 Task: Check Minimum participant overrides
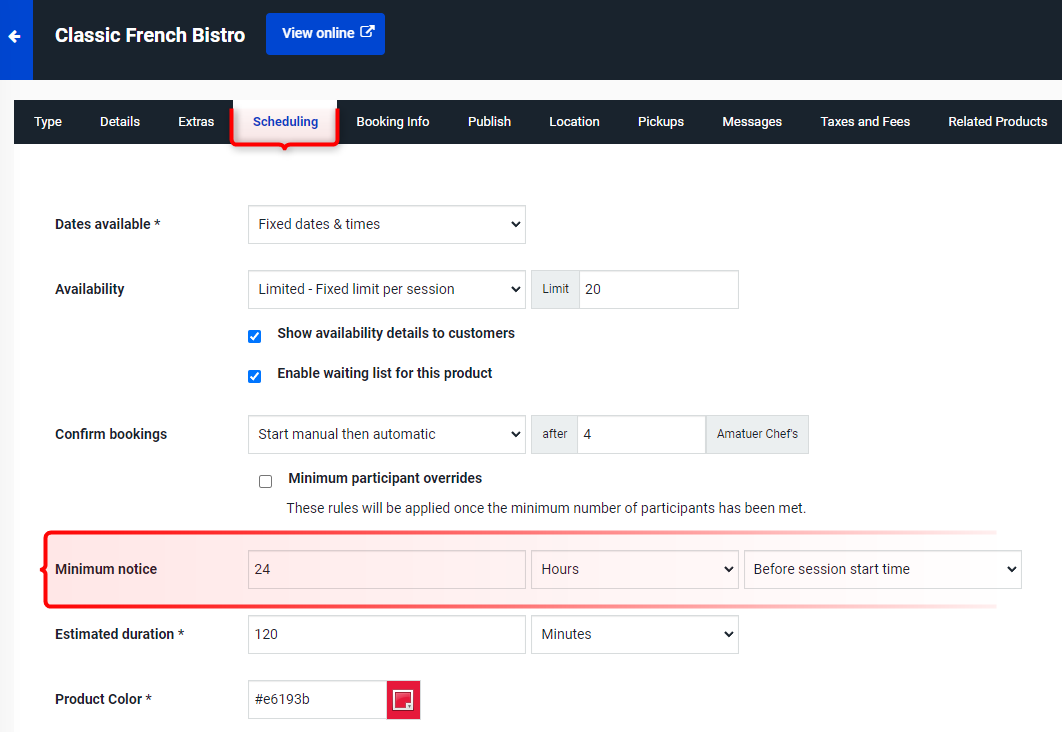tap(266, 481)
